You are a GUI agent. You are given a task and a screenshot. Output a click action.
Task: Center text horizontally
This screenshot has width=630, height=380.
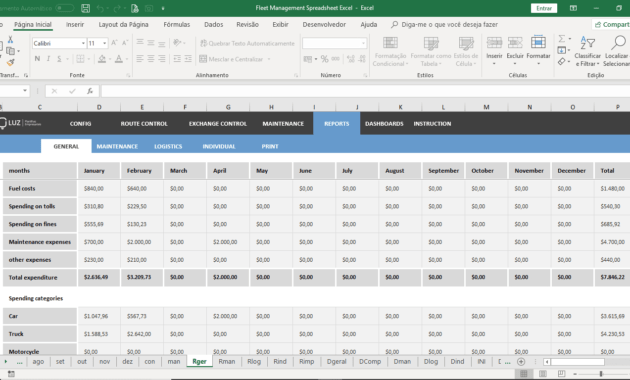(x=151, y=59)
